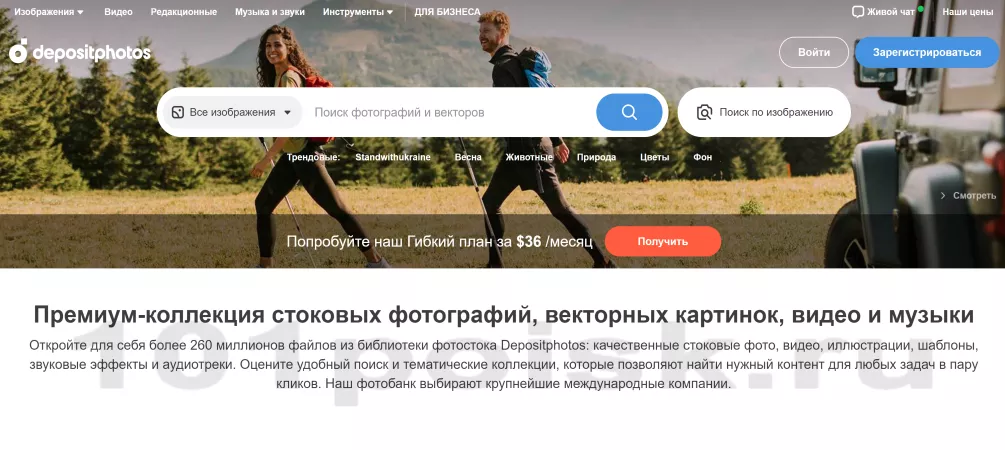Click into the photo and vector search field

coord(450,112)
